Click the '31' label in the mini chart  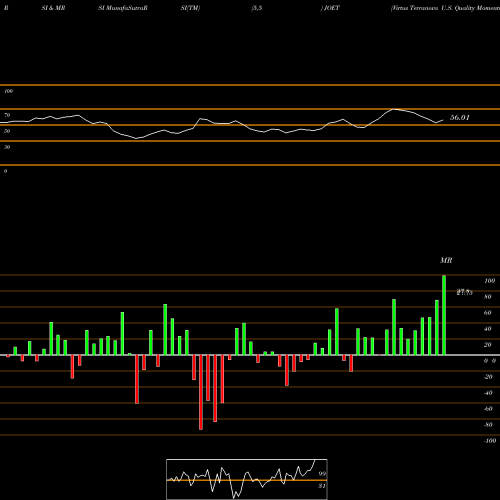click(x=322, y=486)
